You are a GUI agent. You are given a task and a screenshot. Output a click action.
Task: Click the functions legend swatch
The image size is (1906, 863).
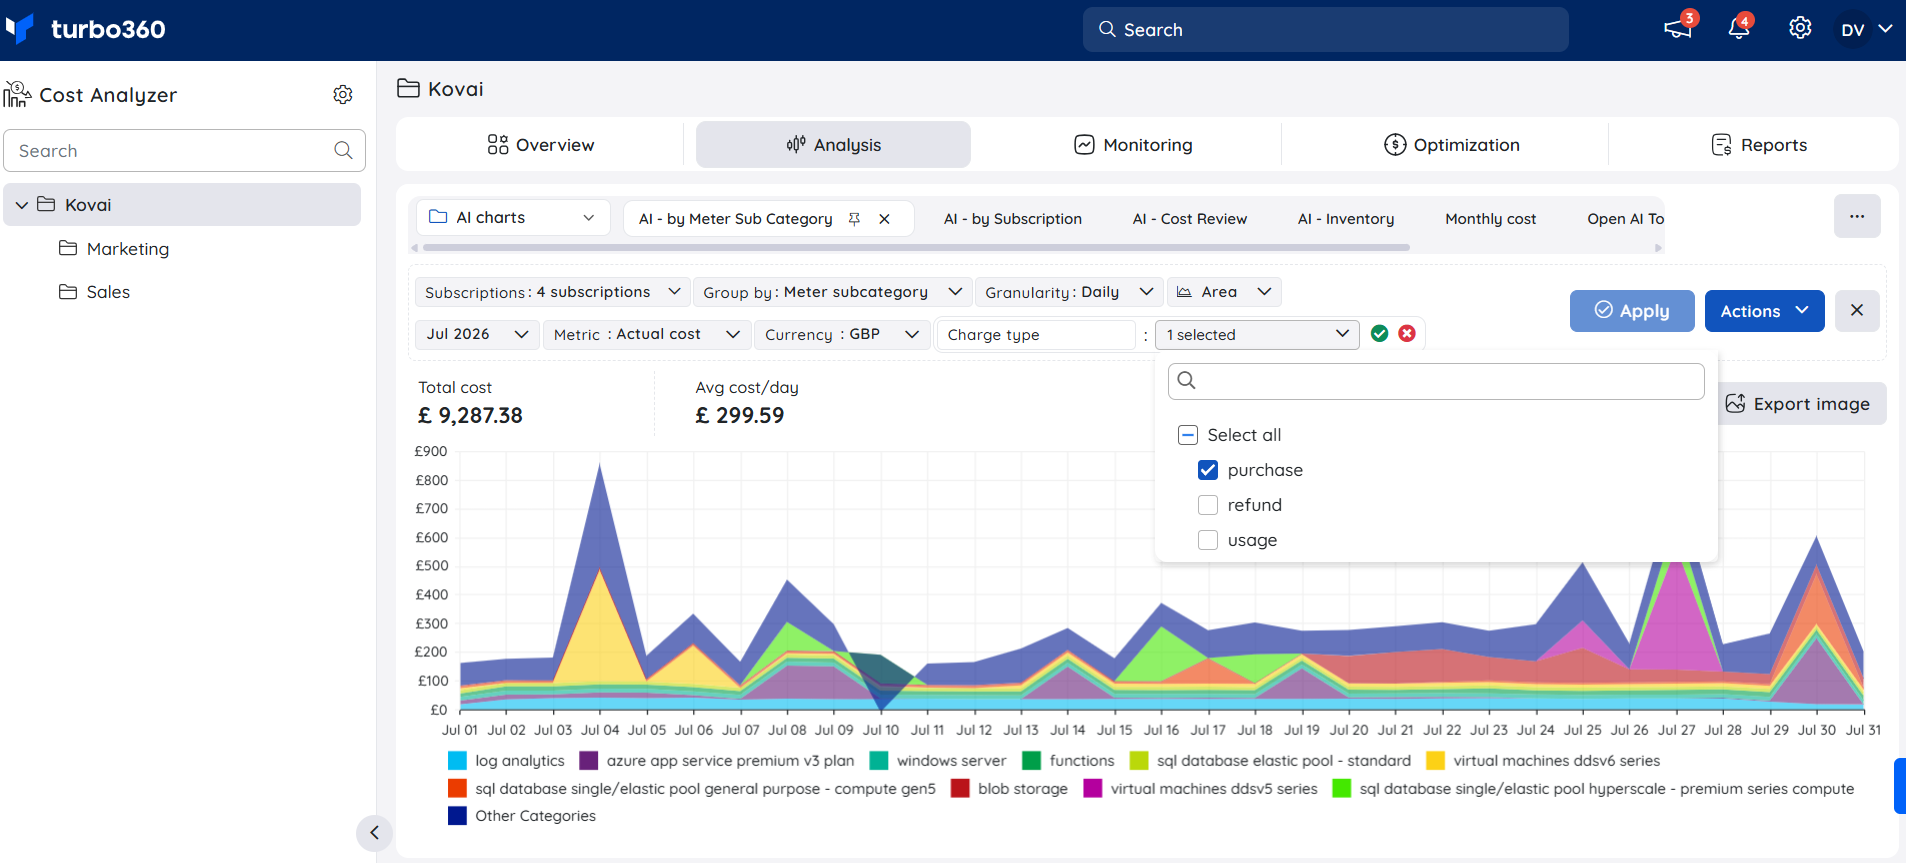pos(1032,761)
